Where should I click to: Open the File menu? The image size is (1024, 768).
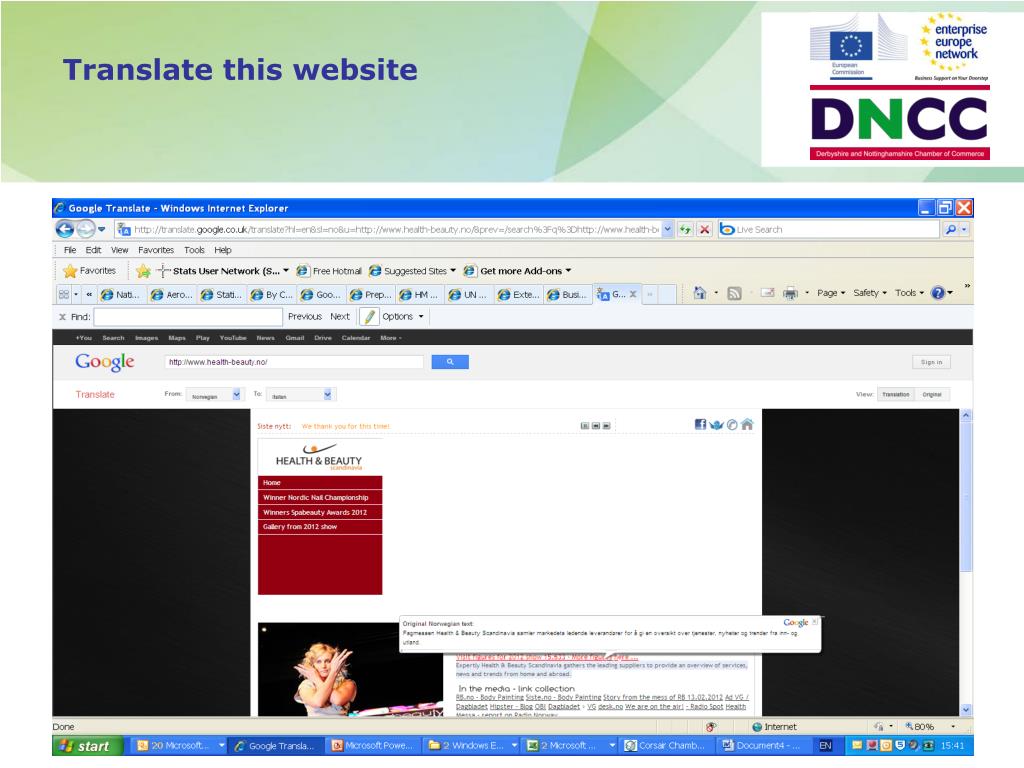point(70,249)
